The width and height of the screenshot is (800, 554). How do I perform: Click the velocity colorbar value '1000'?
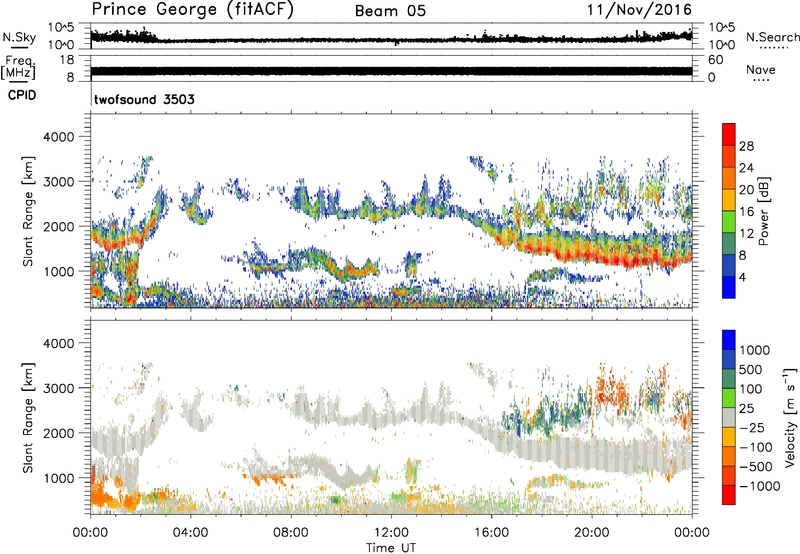pyautogui.click(x=755, y=350)
